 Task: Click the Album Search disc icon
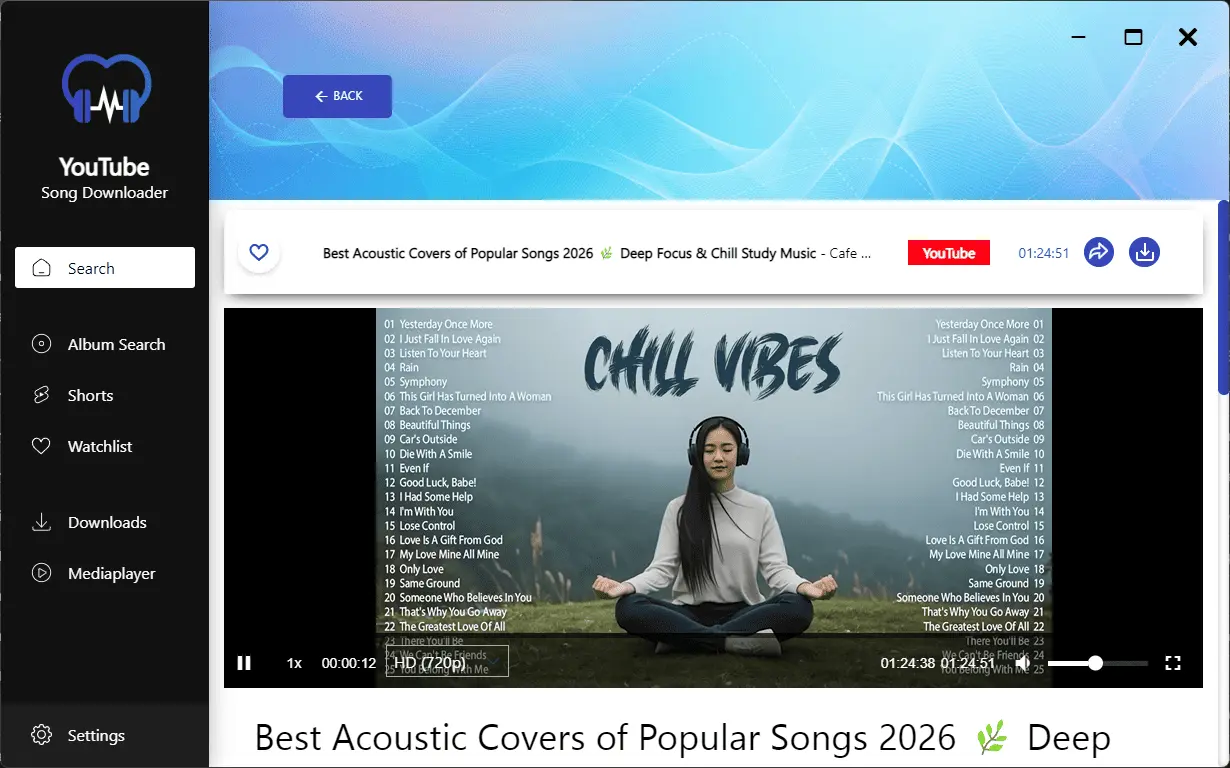41,344
